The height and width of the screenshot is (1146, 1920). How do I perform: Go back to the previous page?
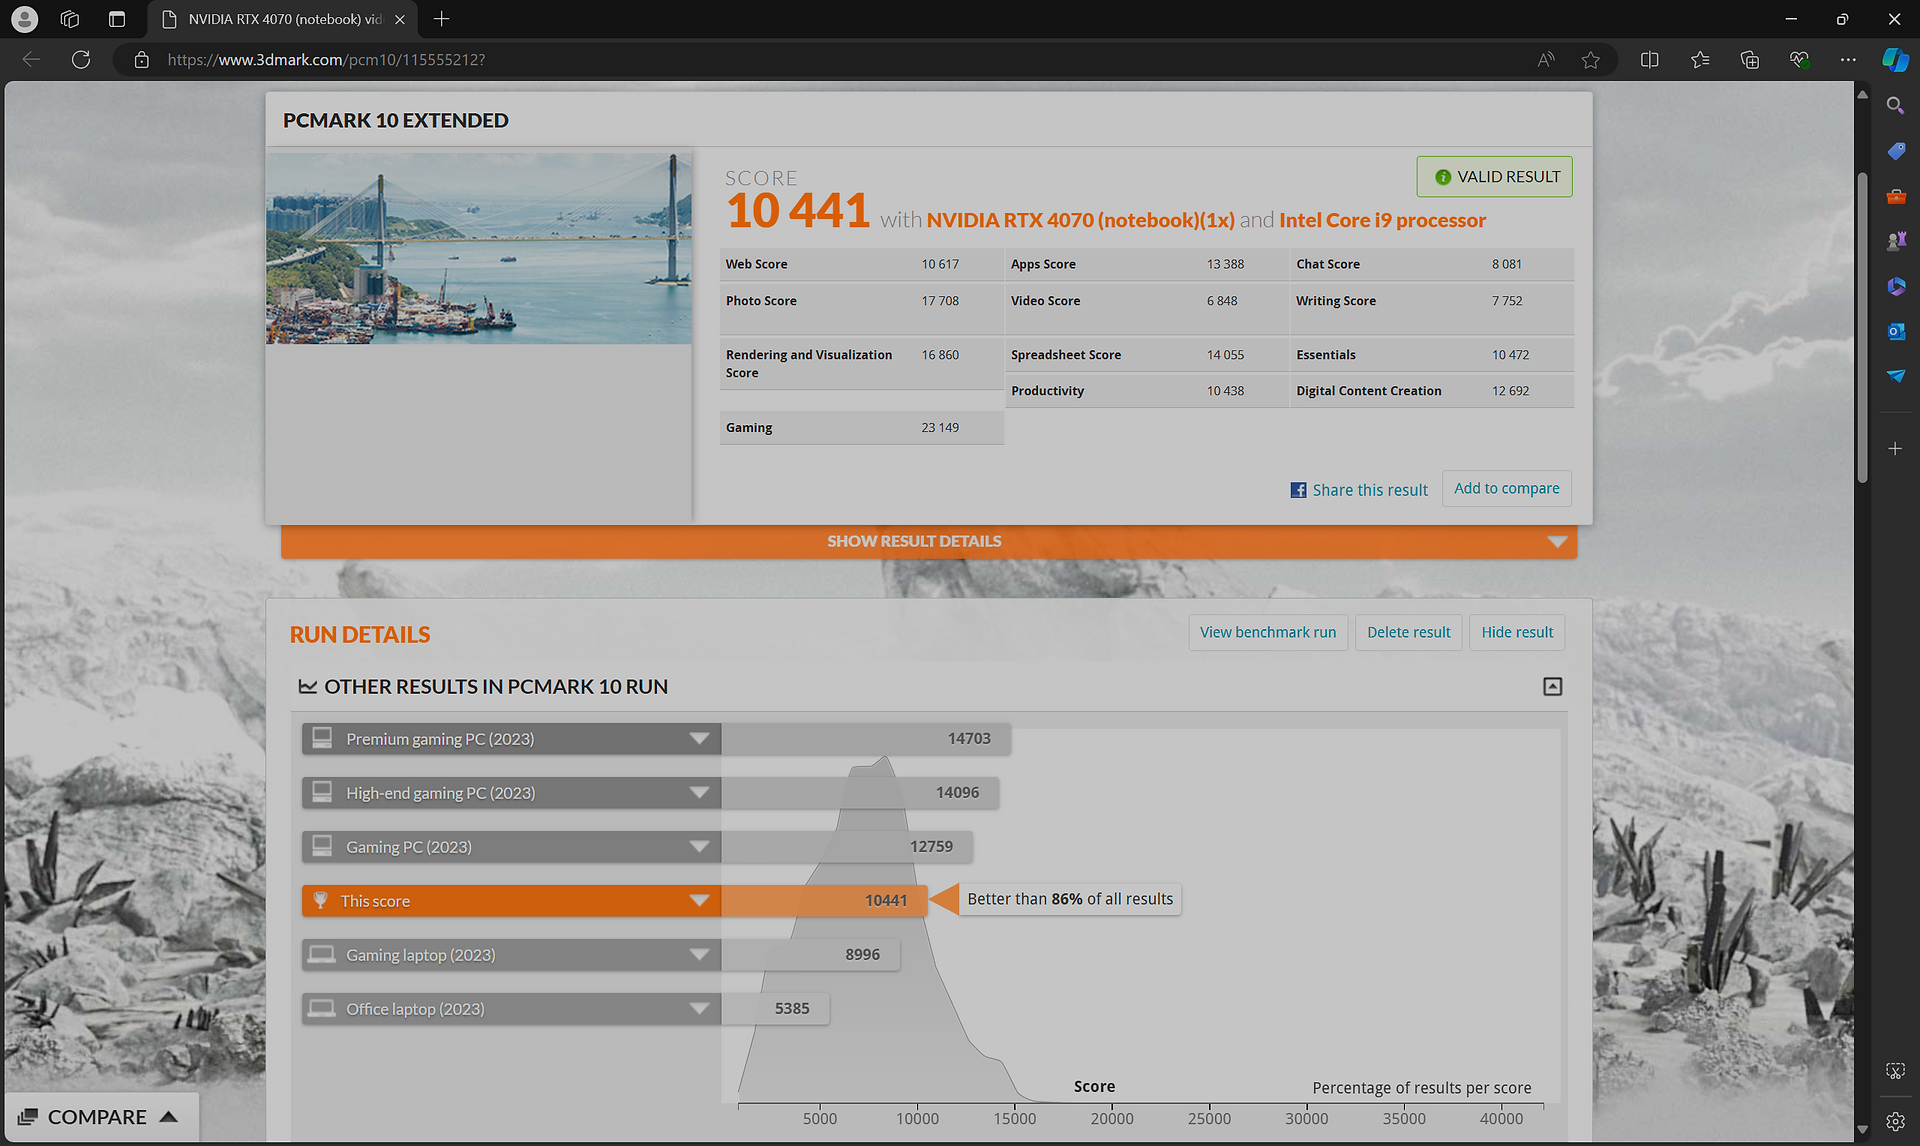(31, 60)
